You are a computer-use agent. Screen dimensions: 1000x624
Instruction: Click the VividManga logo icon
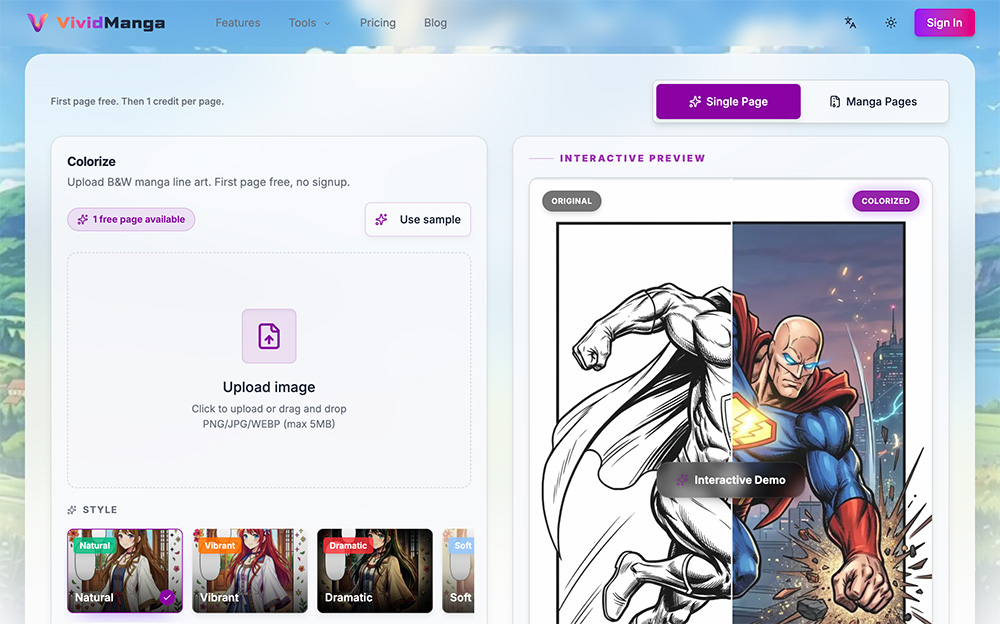coord(37,22)
